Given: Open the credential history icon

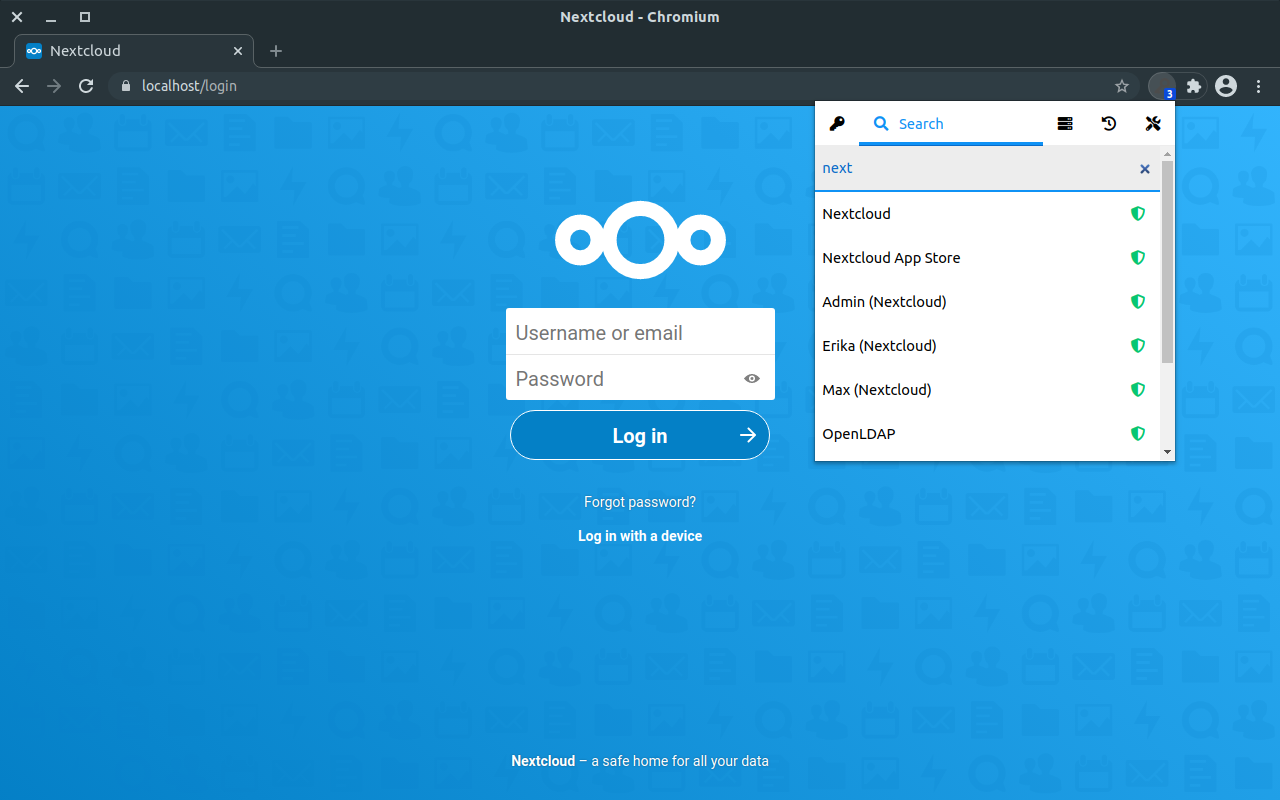Looking at the screenshot, I should click(1108, 123).
